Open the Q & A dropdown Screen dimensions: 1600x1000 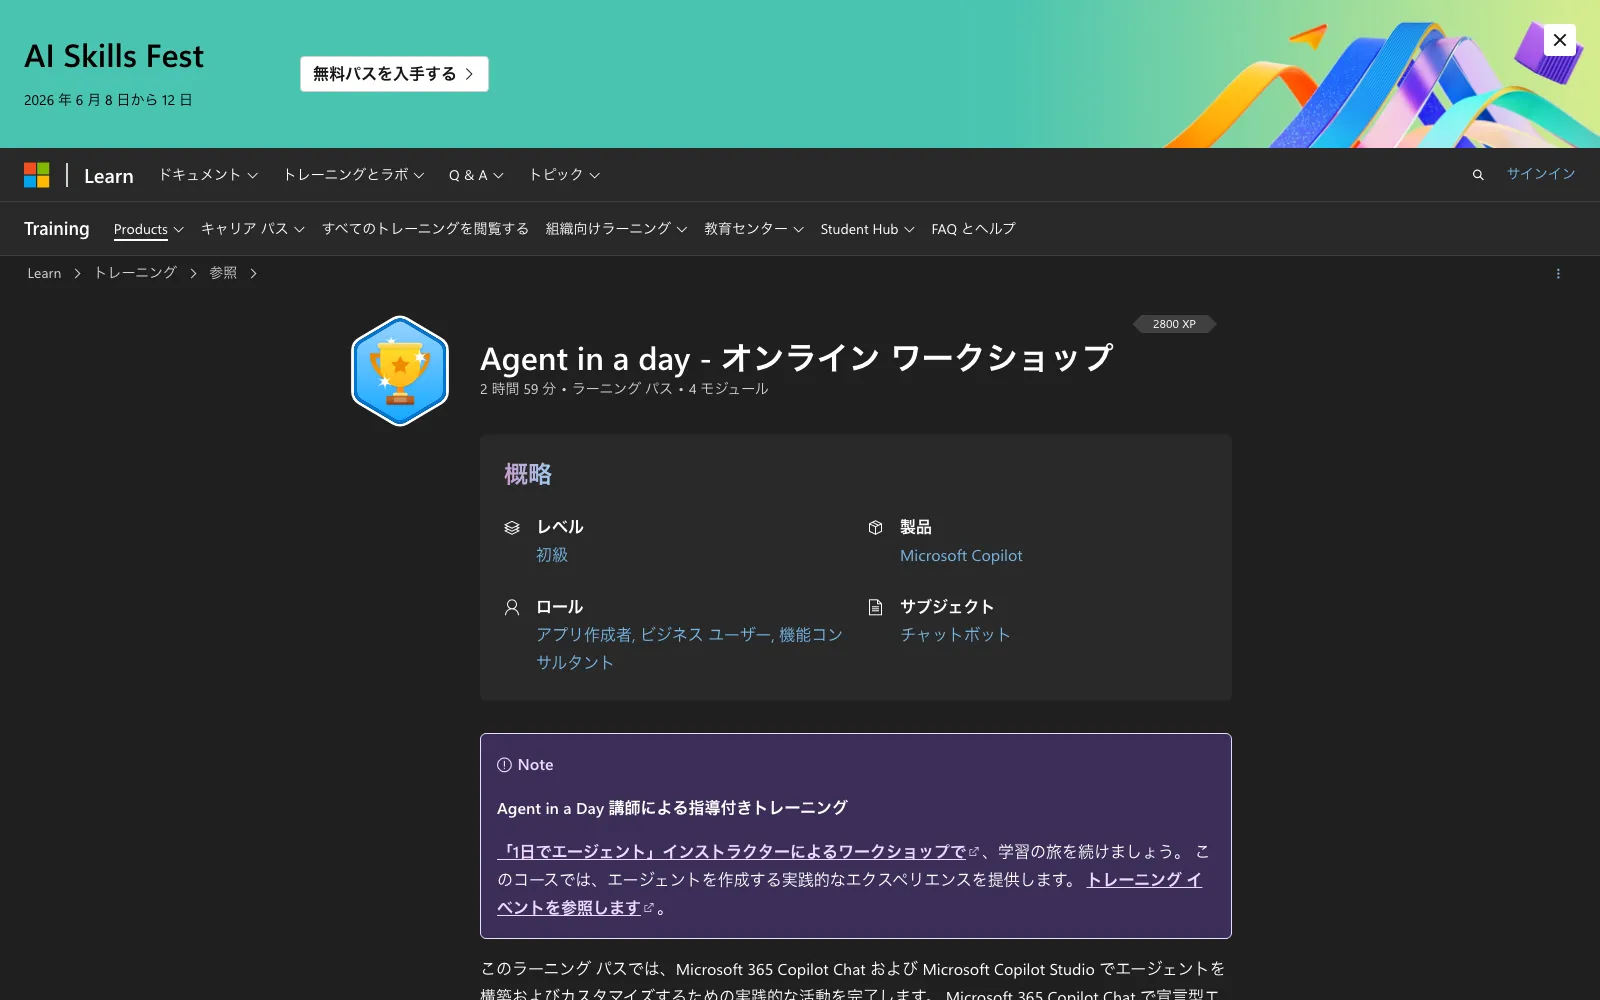(476, 175)
